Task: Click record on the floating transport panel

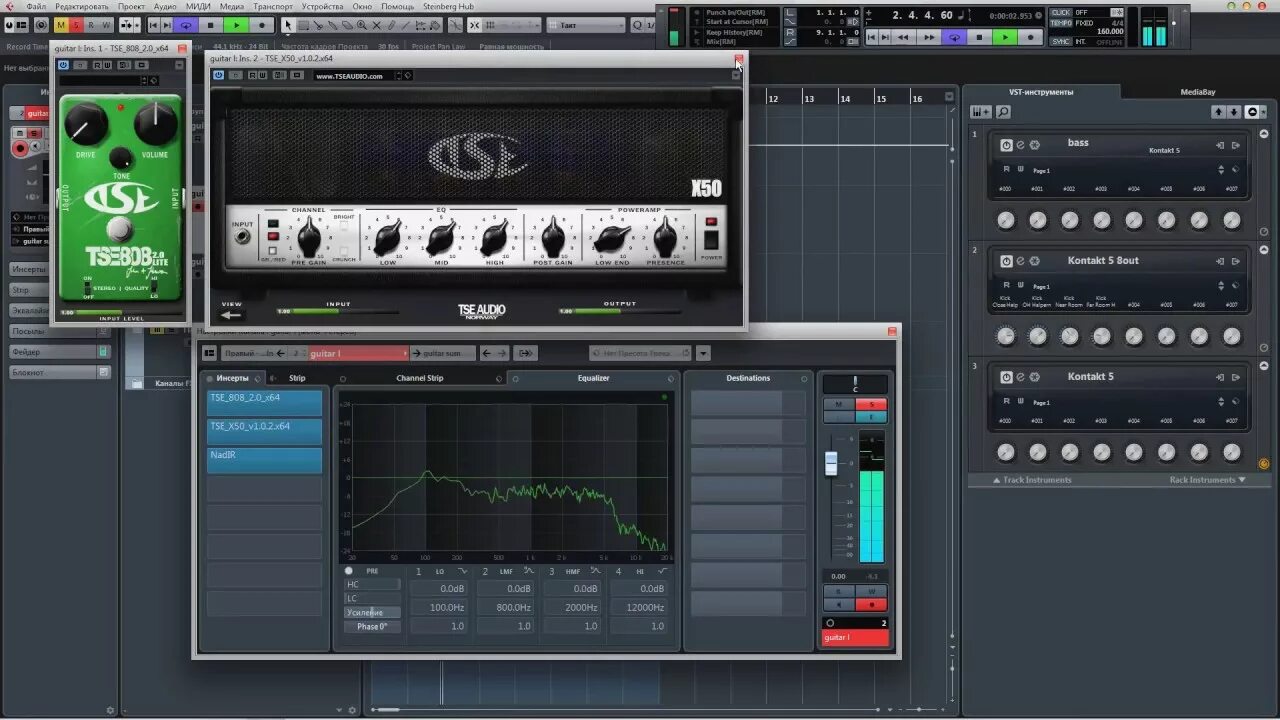Action: tap(1030, 37)
